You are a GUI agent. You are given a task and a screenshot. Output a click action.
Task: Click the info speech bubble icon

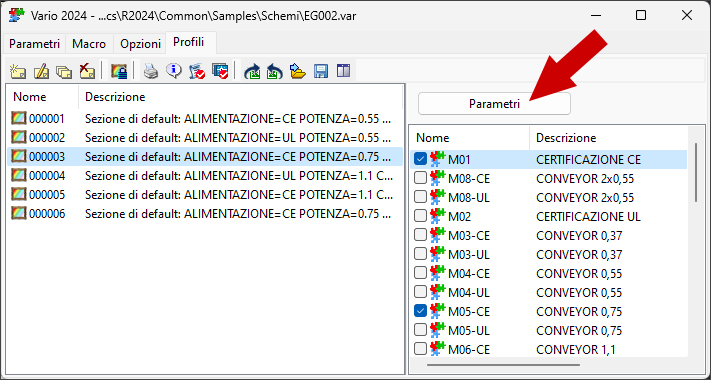click(173, 71)
